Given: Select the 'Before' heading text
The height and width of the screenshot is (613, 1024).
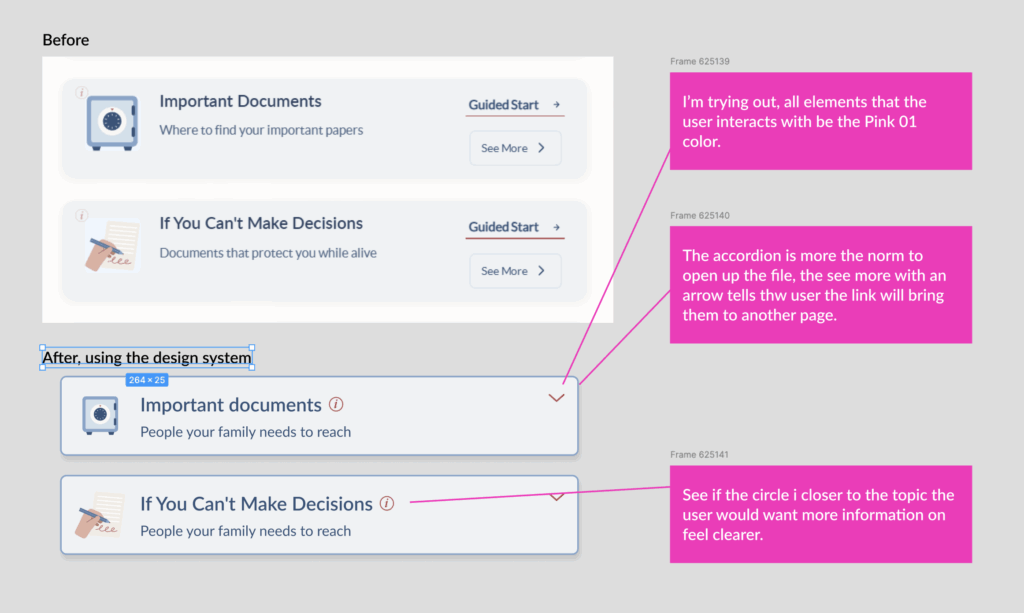Looking at the screenshot, I should (x=66, y=40).
